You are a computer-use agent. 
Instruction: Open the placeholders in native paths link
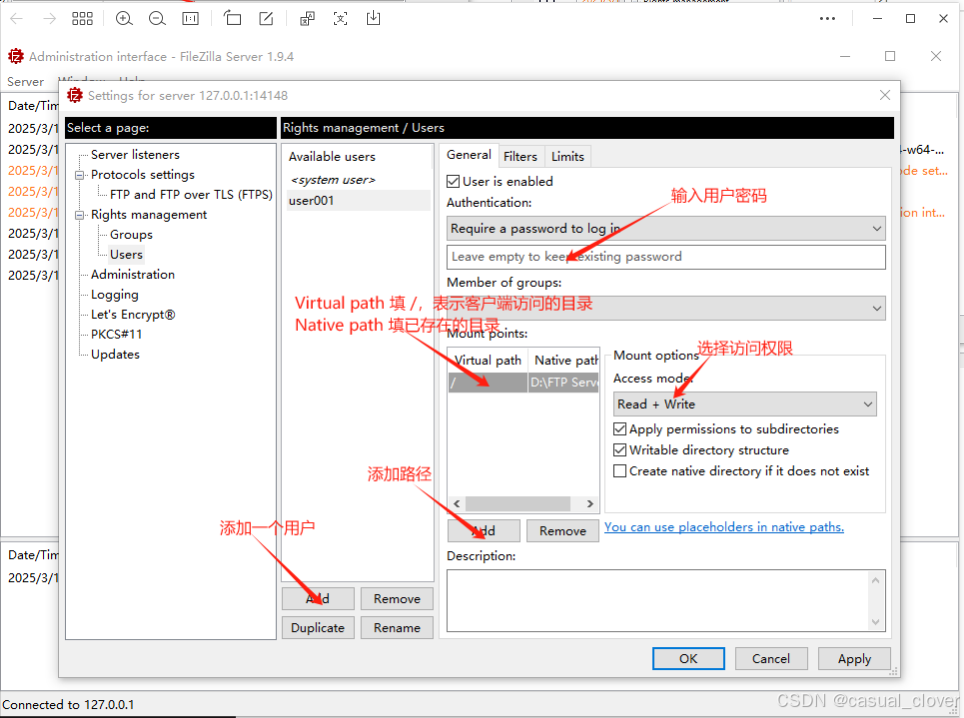724,527
